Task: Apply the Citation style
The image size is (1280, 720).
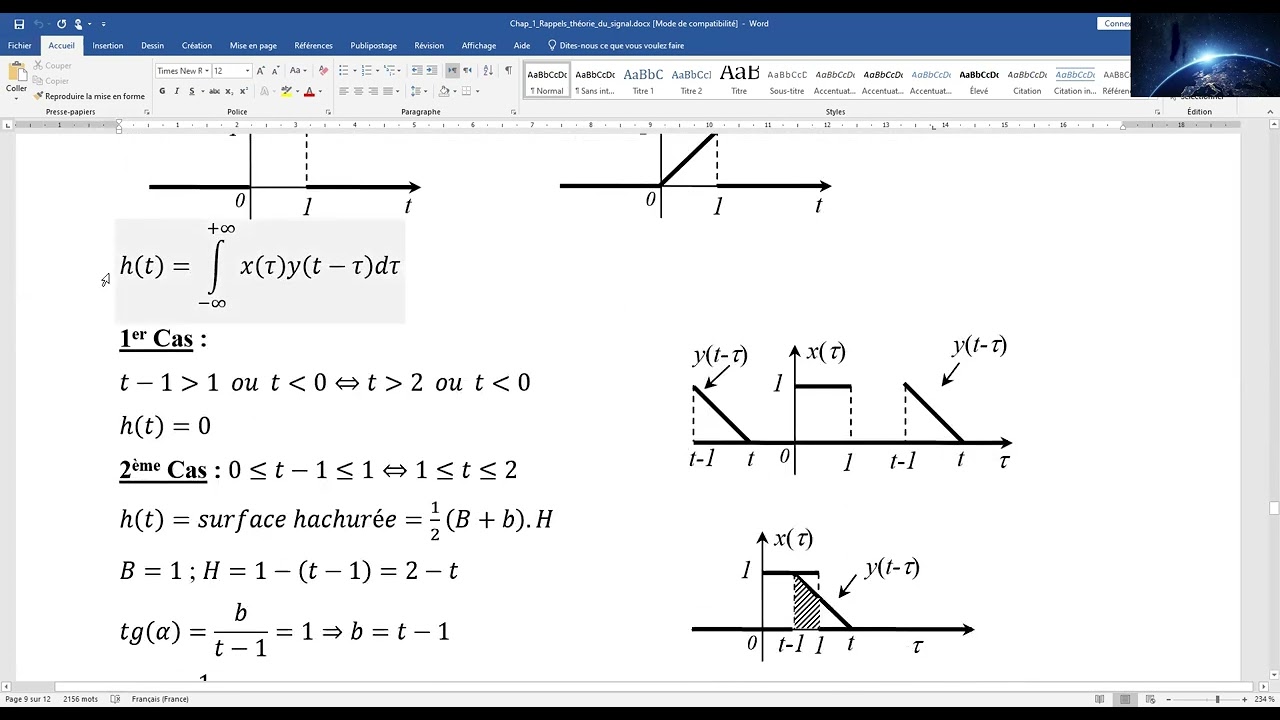Action: click(x=1027, y=80)
